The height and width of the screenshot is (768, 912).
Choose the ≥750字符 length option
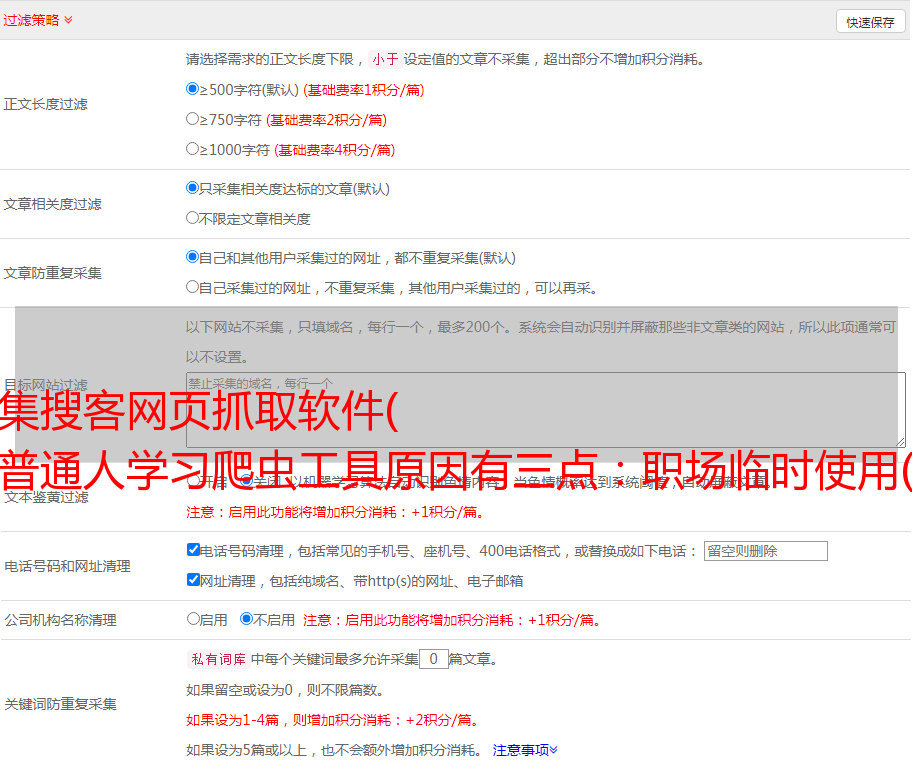(193, 119)
